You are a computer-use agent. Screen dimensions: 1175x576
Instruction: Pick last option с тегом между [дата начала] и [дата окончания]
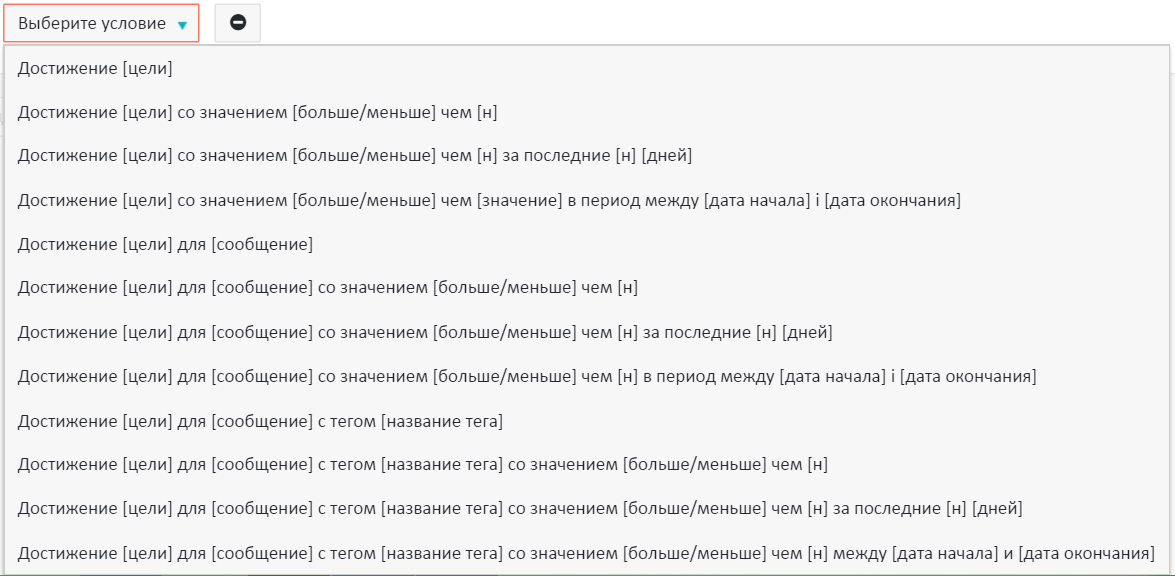click(586, 553)
